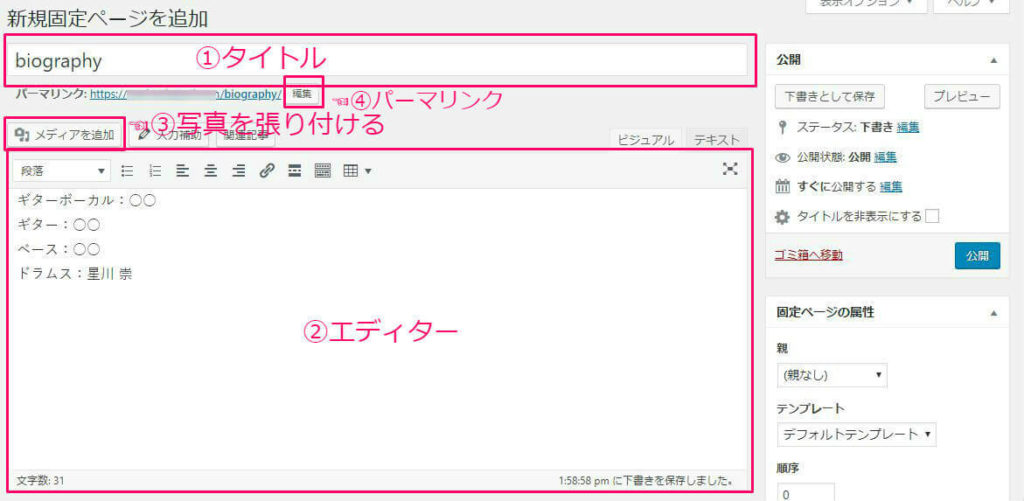The image size is (1024, 501).
Task: Click the draft saved time status text
Action: click(x=645, y=481)
